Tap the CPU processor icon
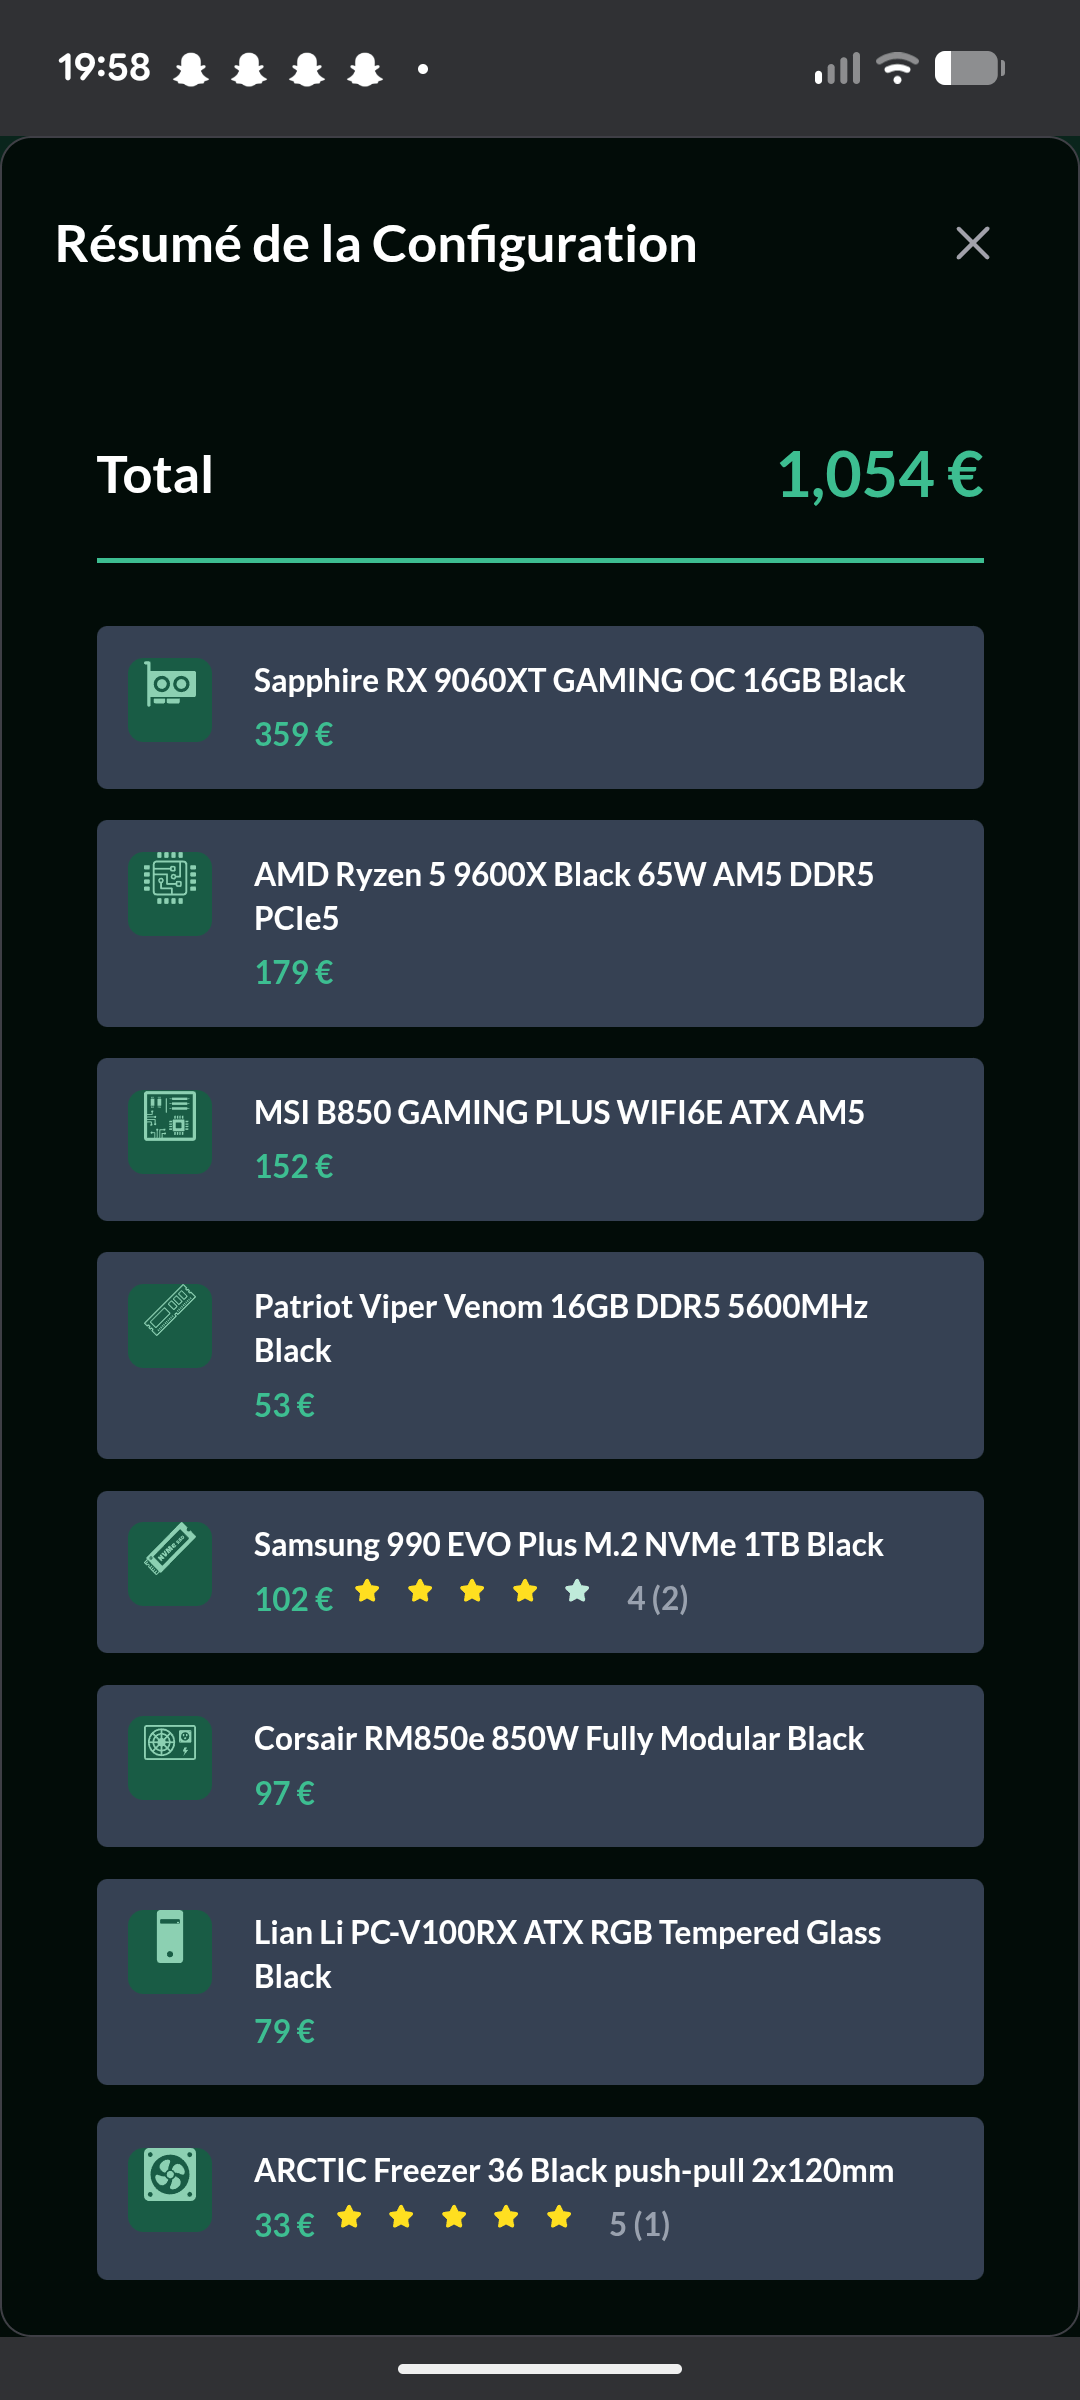1080x2400 pixels. click(170, 893)
